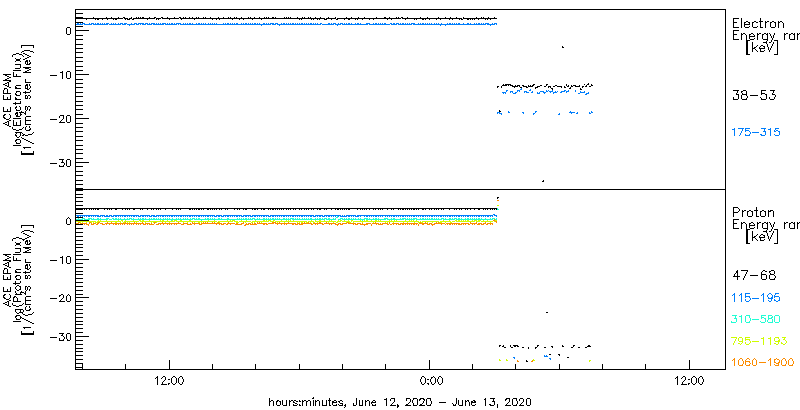Click the -10 tick label on electron axis
The image size is (800, 410).
(62, 74)
